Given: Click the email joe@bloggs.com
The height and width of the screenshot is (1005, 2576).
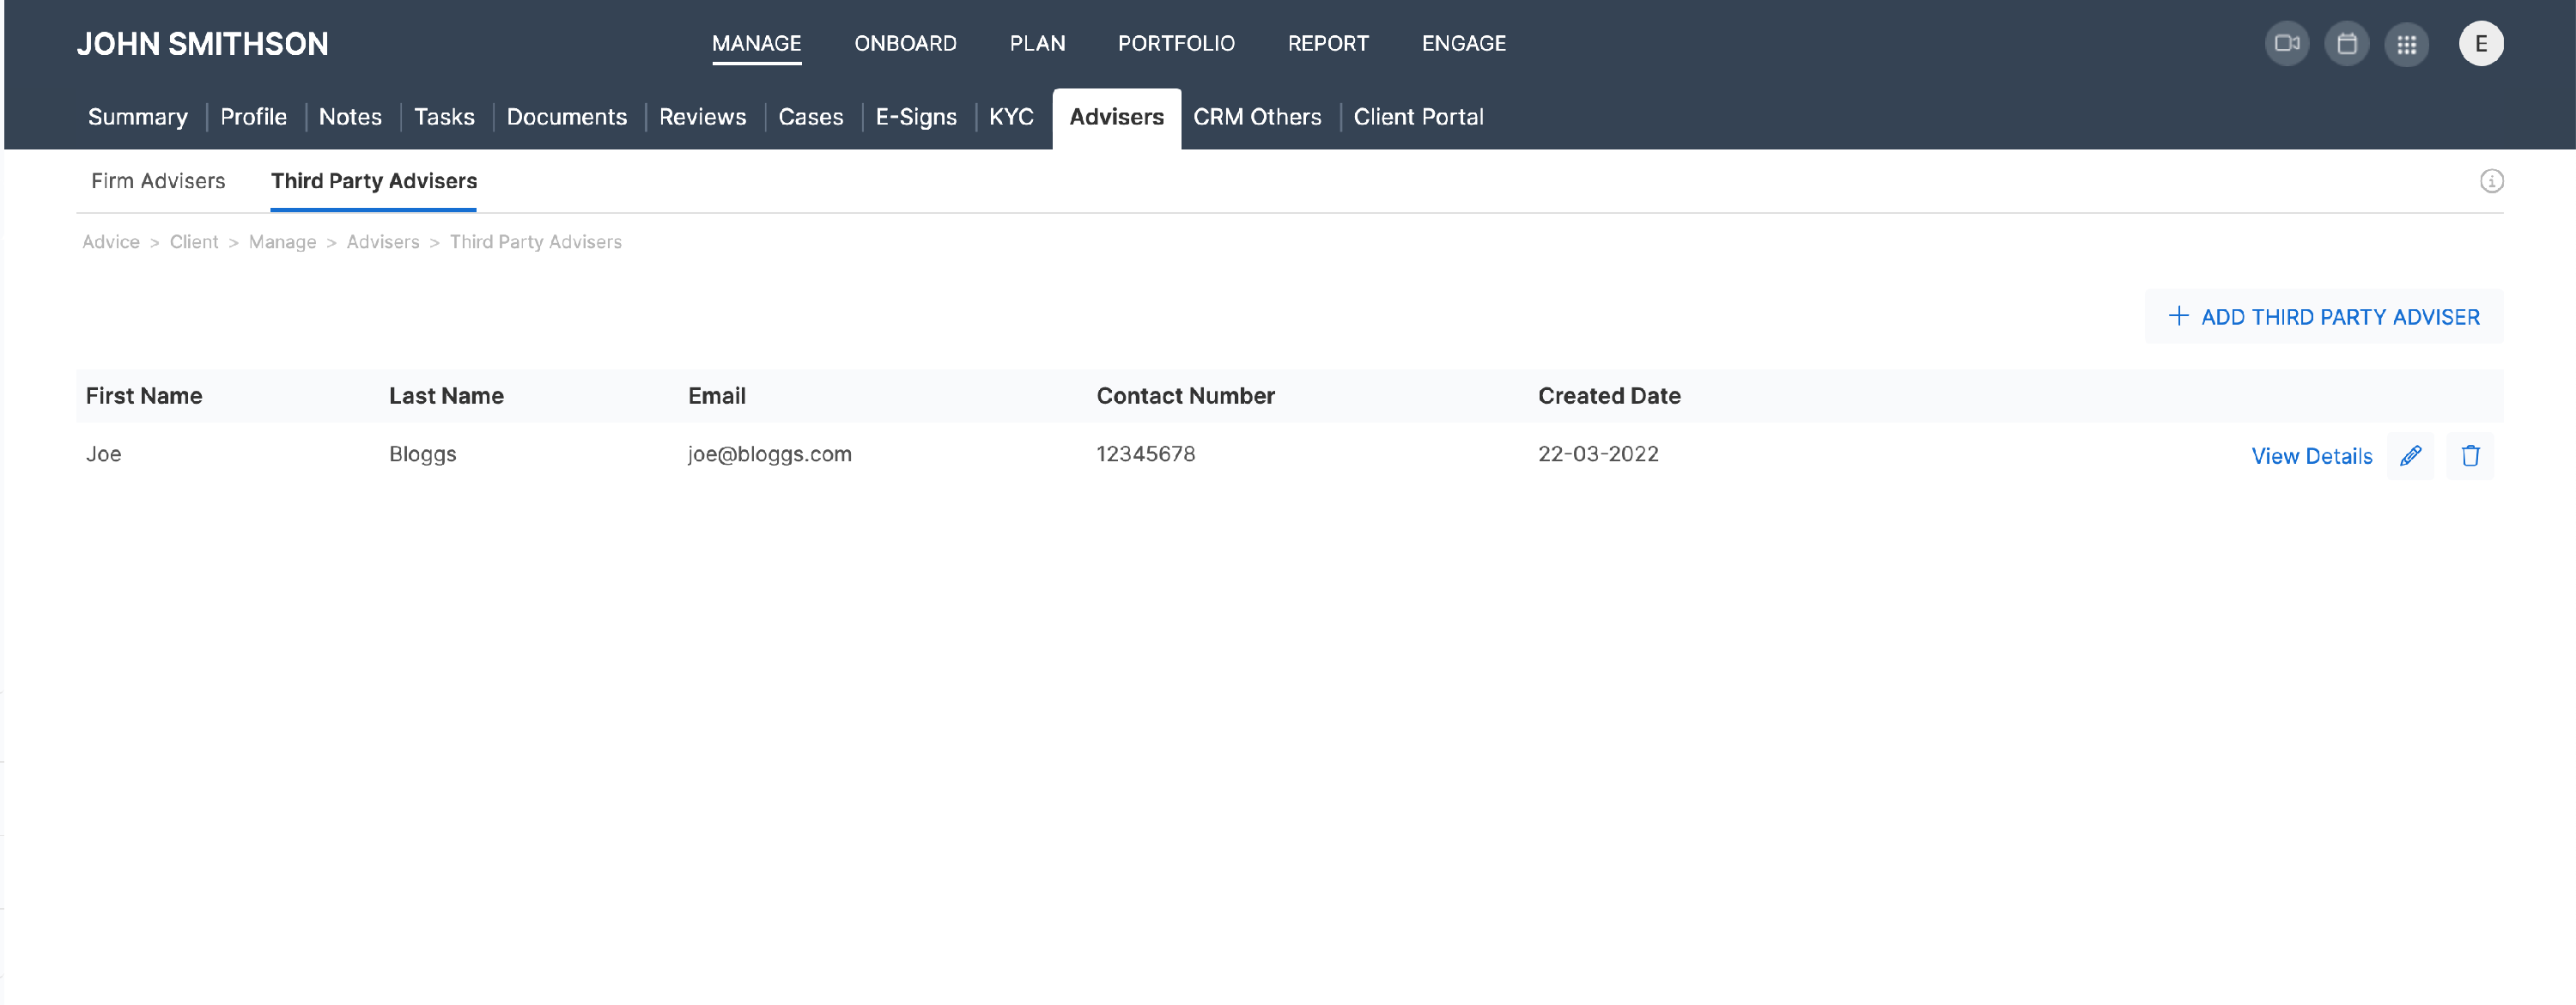Looking at the screenshot, I should click(x=769, y=454).
